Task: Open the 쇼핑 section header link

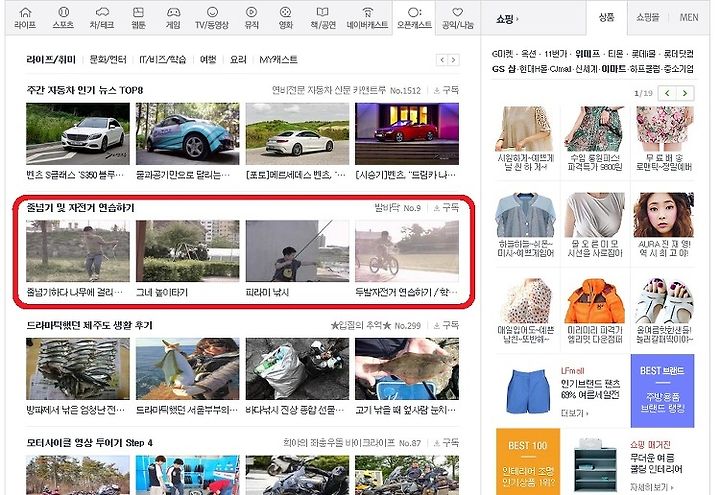Action: 506,19
